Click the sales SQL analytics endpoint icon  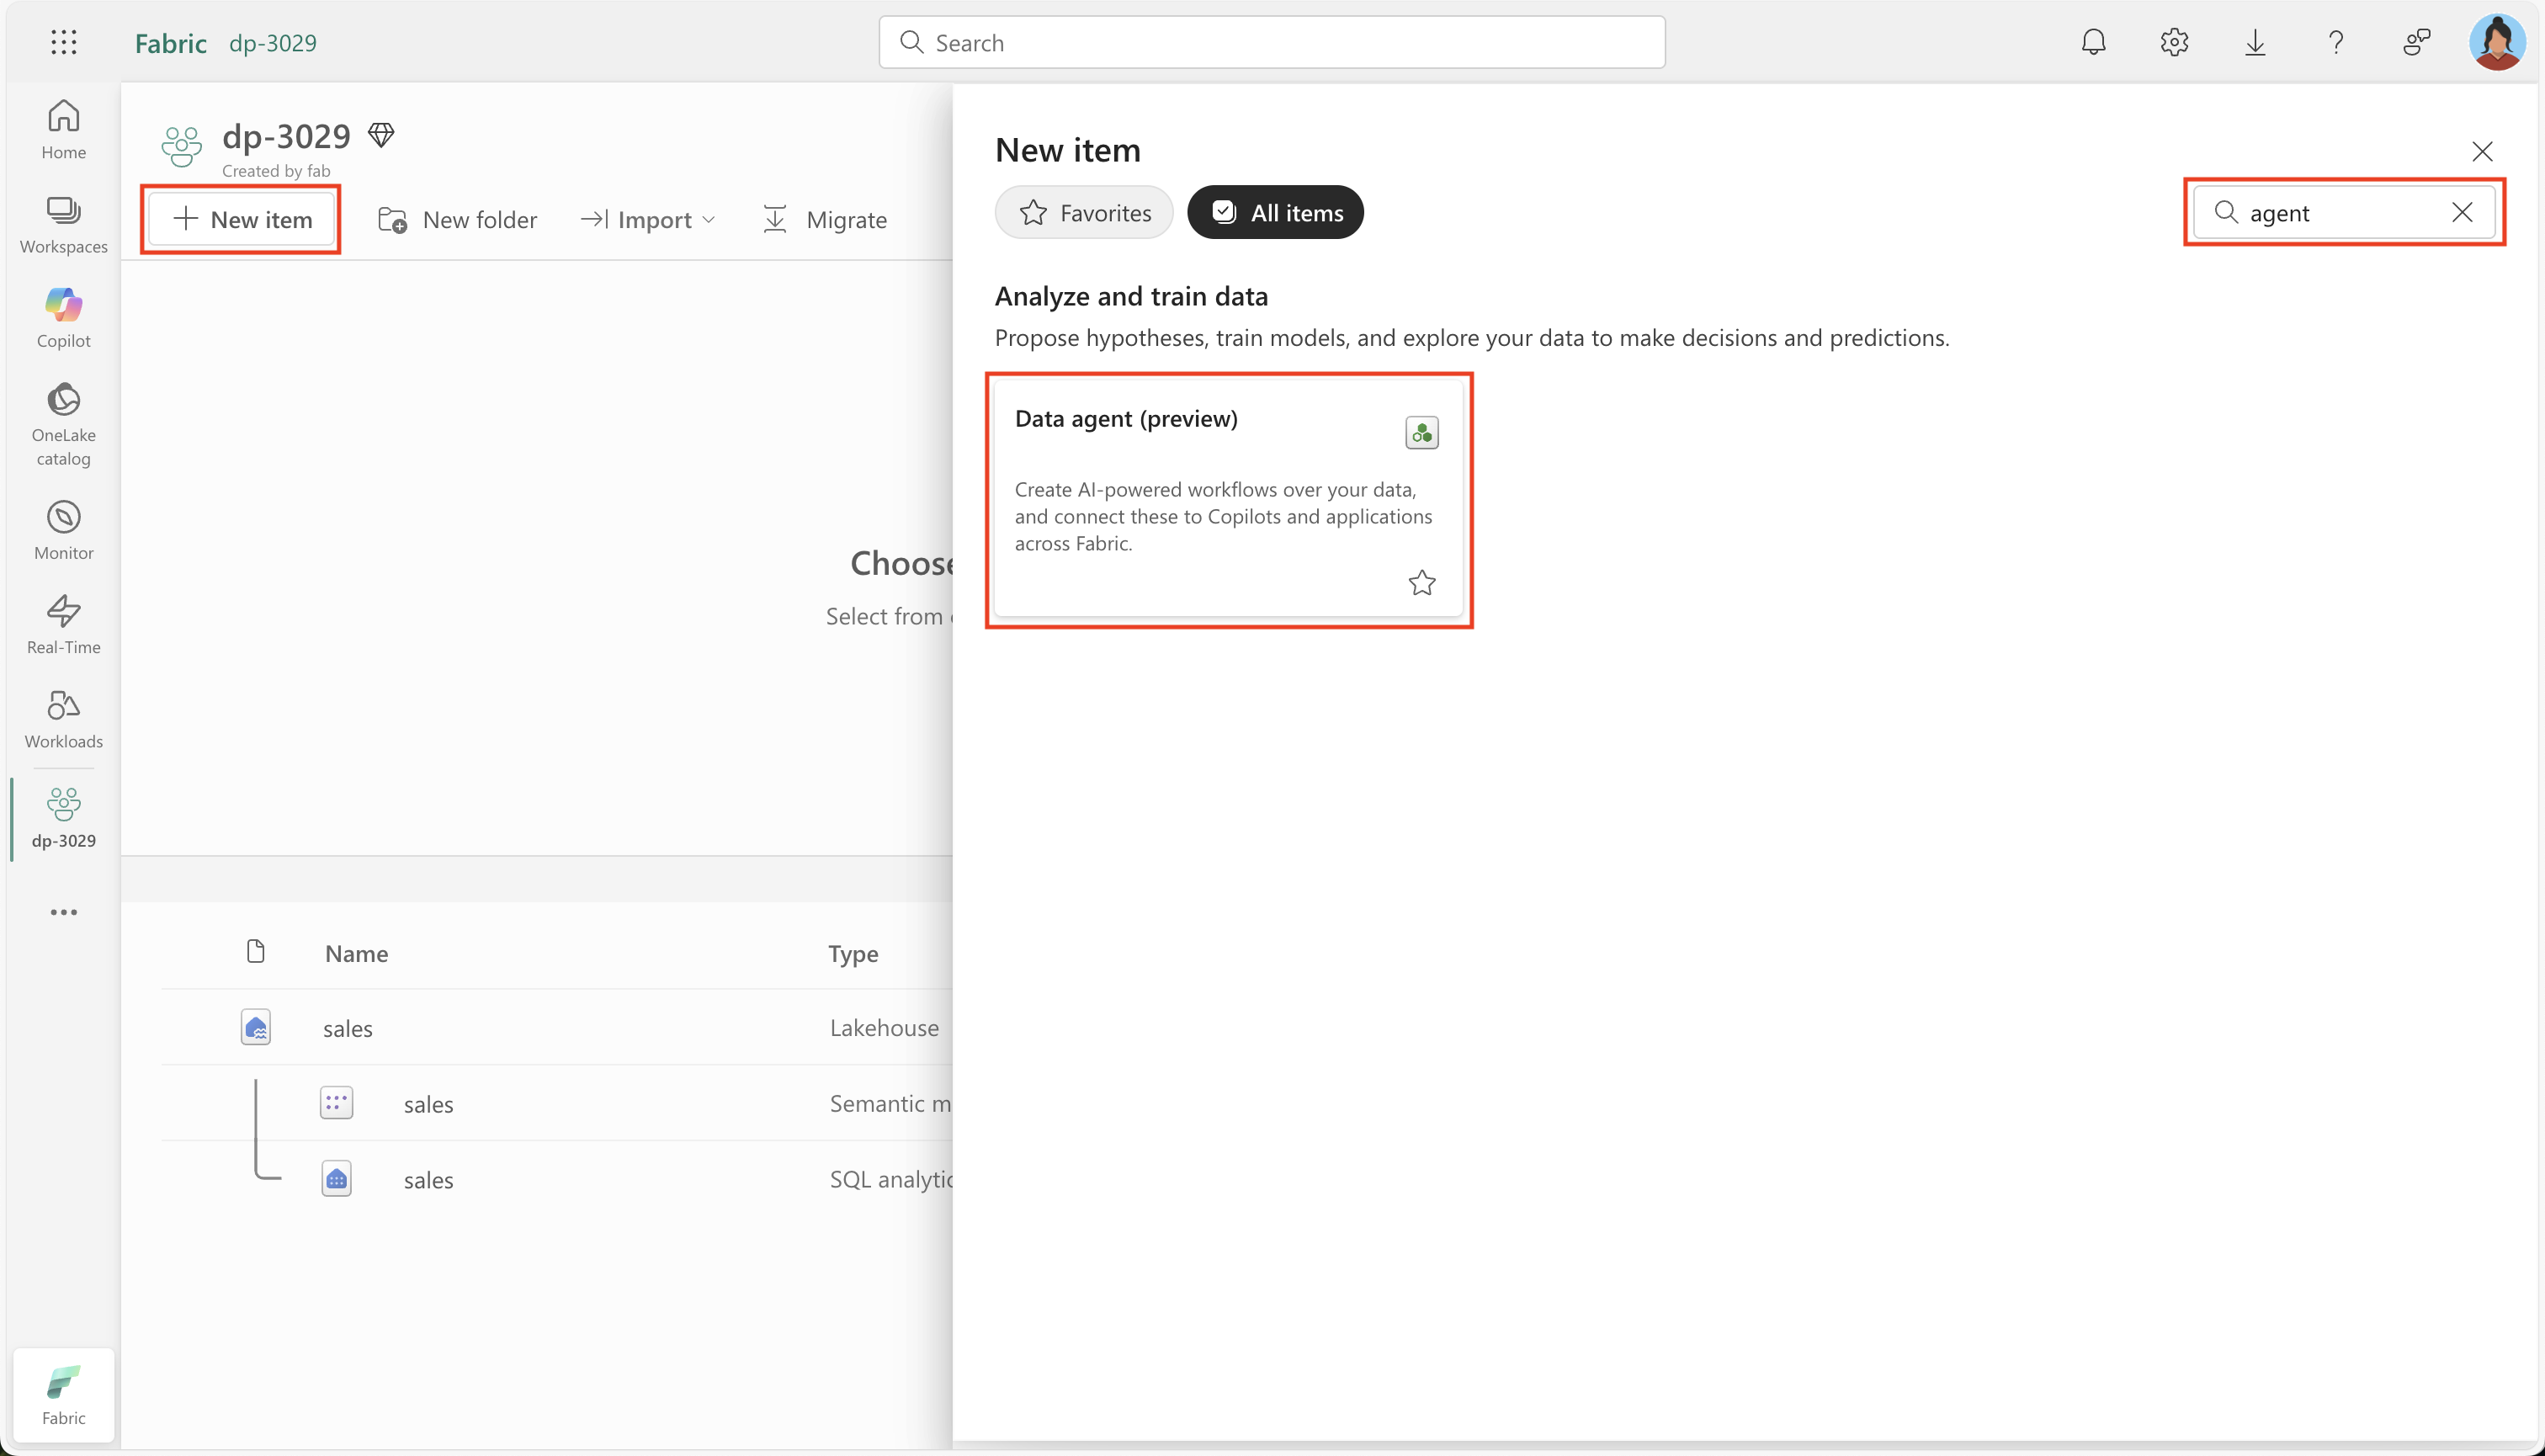[336, 1179]
